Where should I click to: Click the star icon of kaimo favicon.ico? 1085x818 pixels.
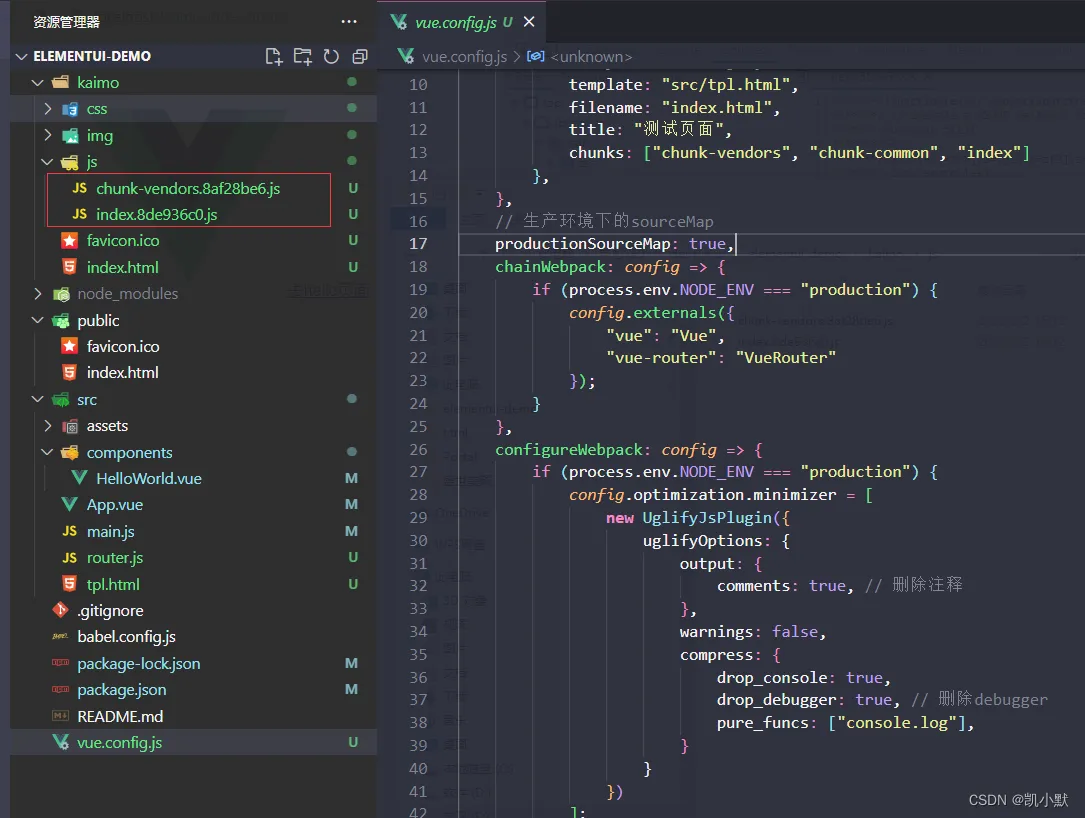(x=69, y=241)
